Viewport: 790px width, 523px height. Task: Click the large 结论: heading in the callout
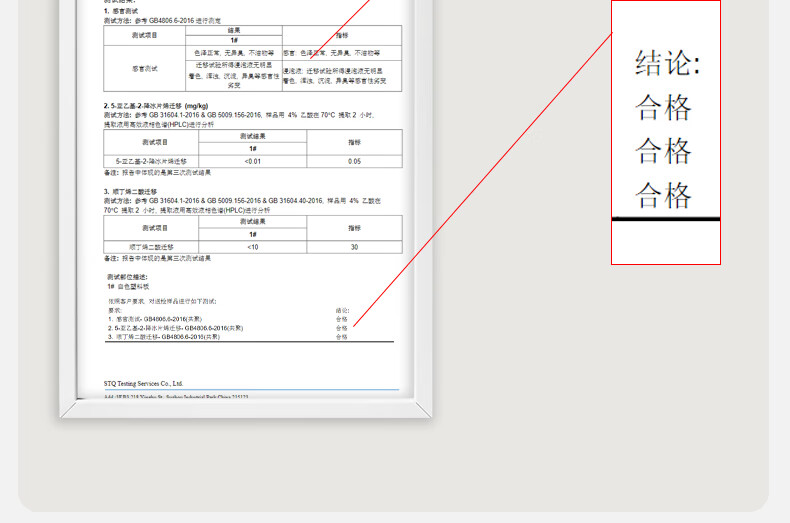pyautogui.click(x=667, y=63)
